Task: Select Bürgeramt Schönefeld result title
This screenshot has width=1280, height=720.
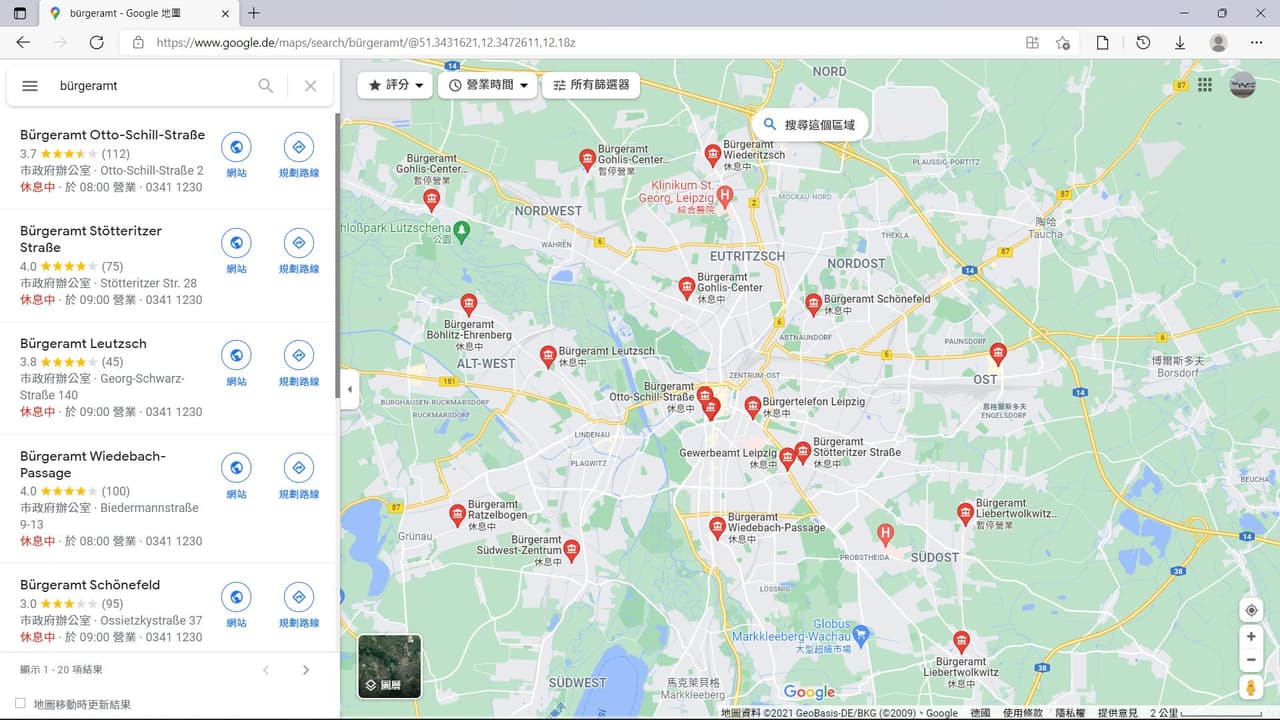Action: 90,585
